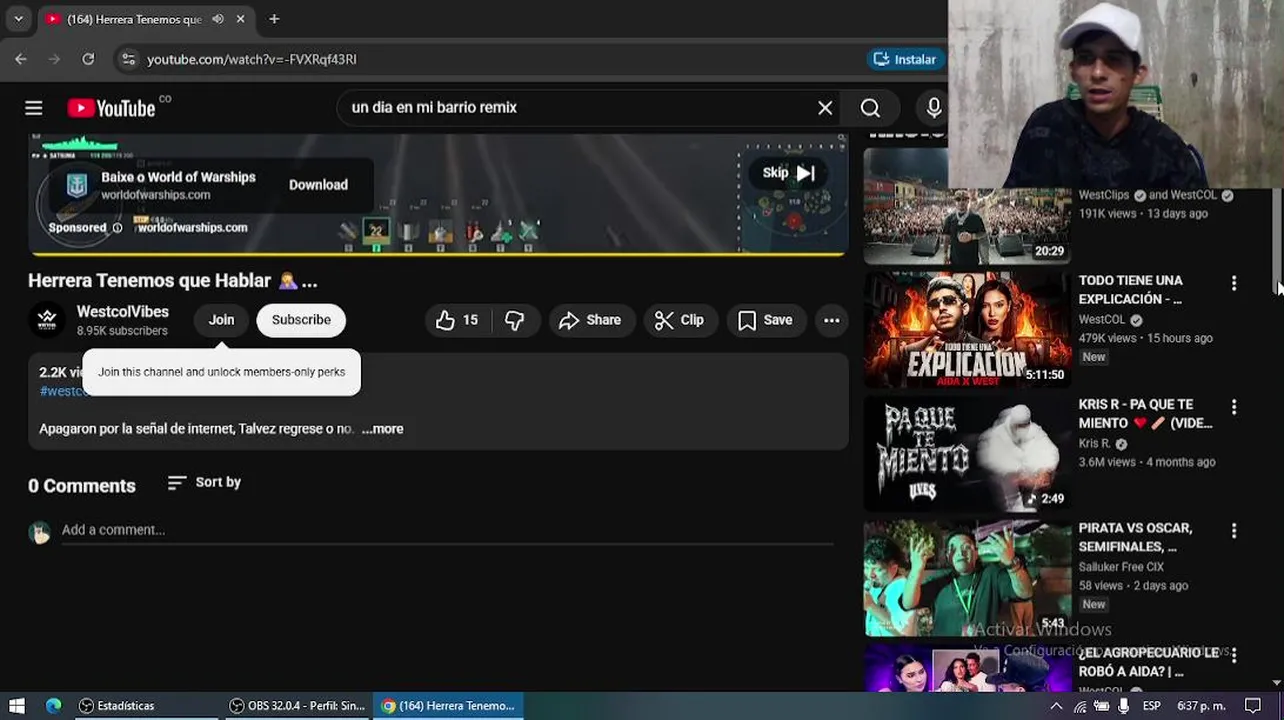
Task: Save the video to a playlist
Action: pyautogui.click(x=766, y=320)
